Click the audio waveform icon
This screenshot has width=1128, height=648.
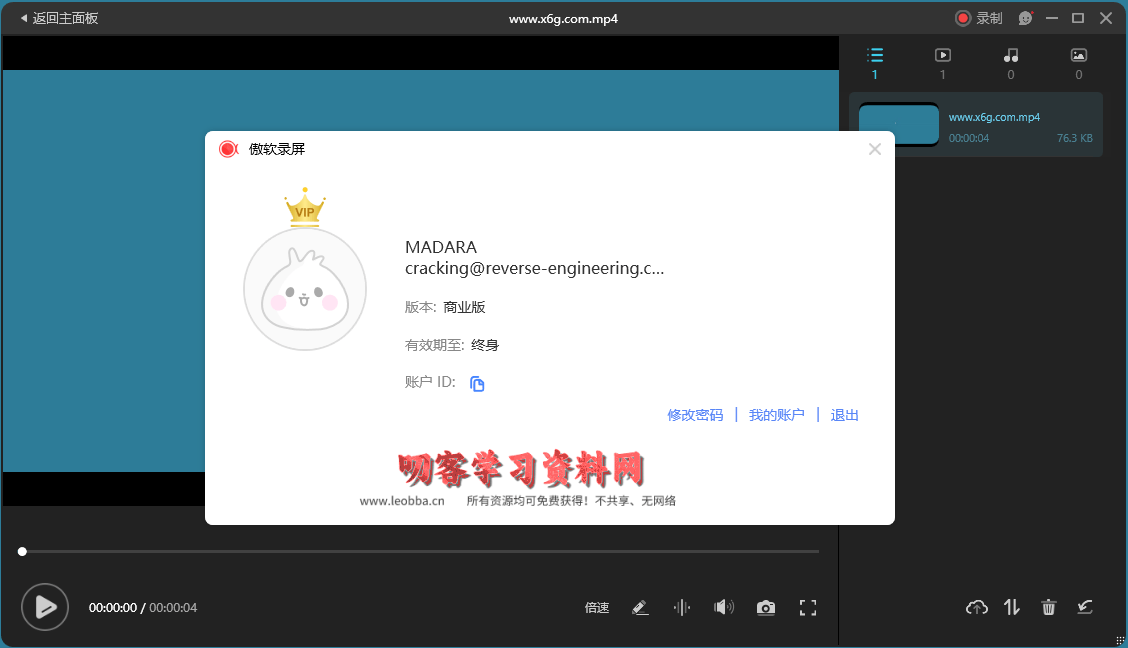coord(682,608)
